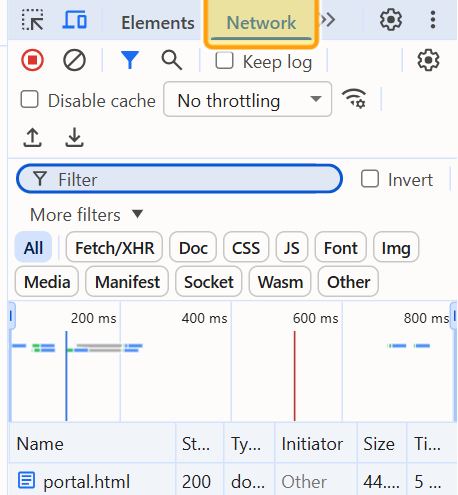
Task: Filter by JS requests
Action: point(292,248)
